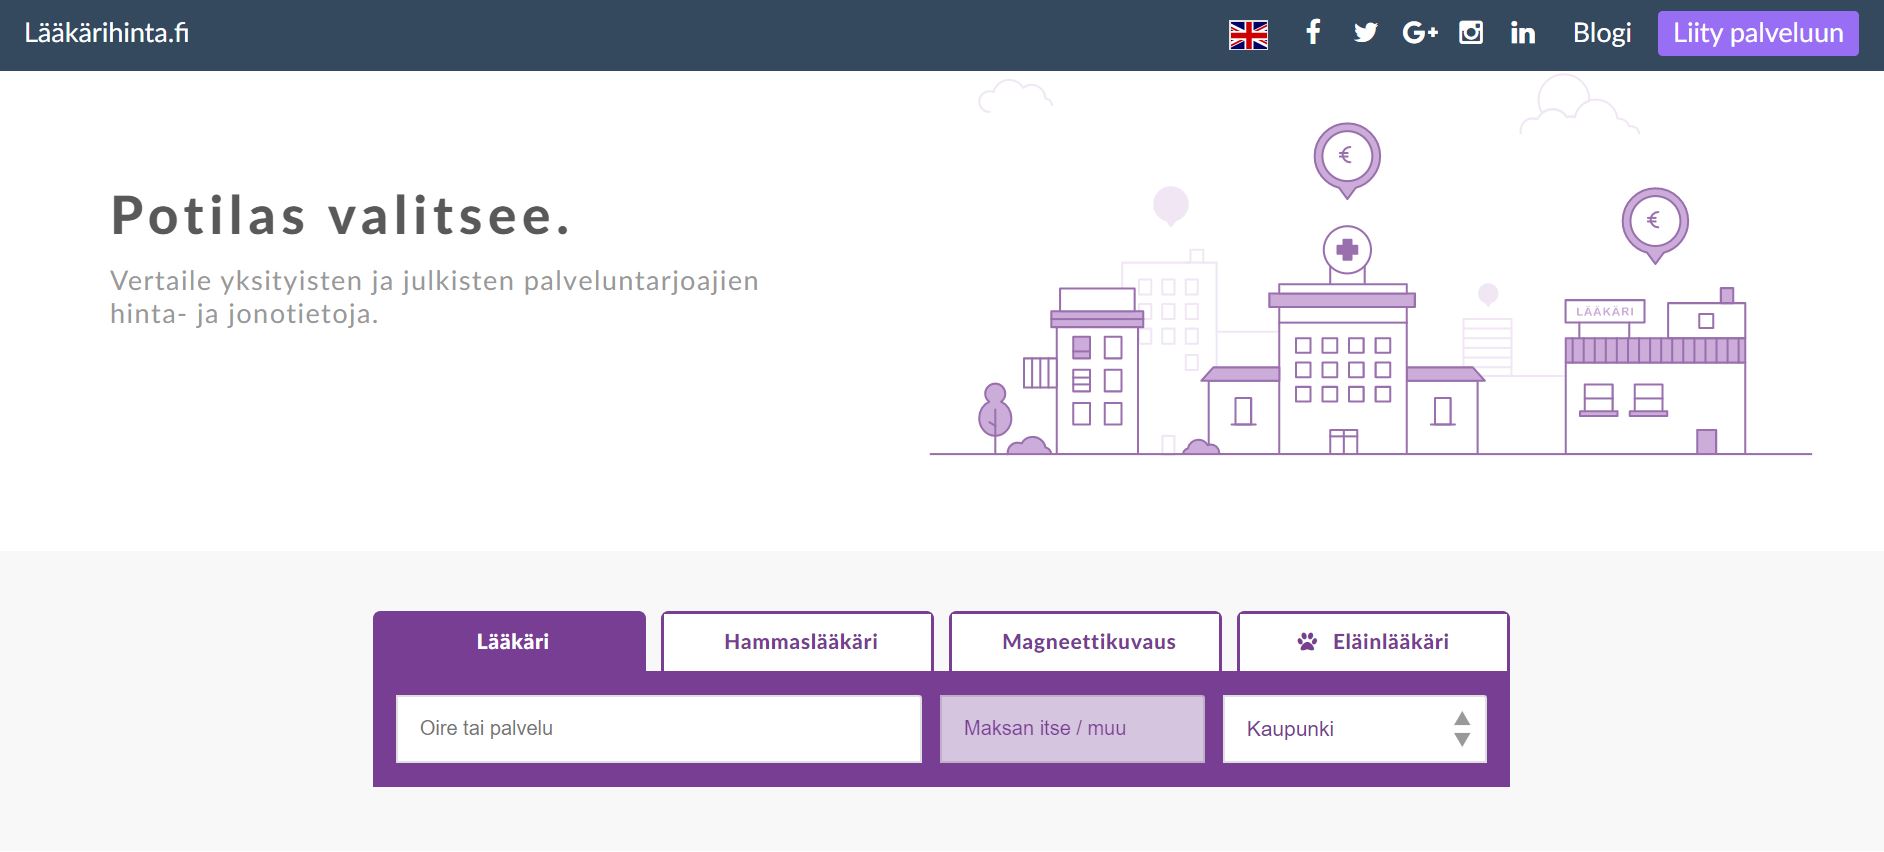Image resolution: width=1884 pixels, height=852 pixels.
Task: Switch to the Hammaslääkäri tab
Action: point(799,642)
